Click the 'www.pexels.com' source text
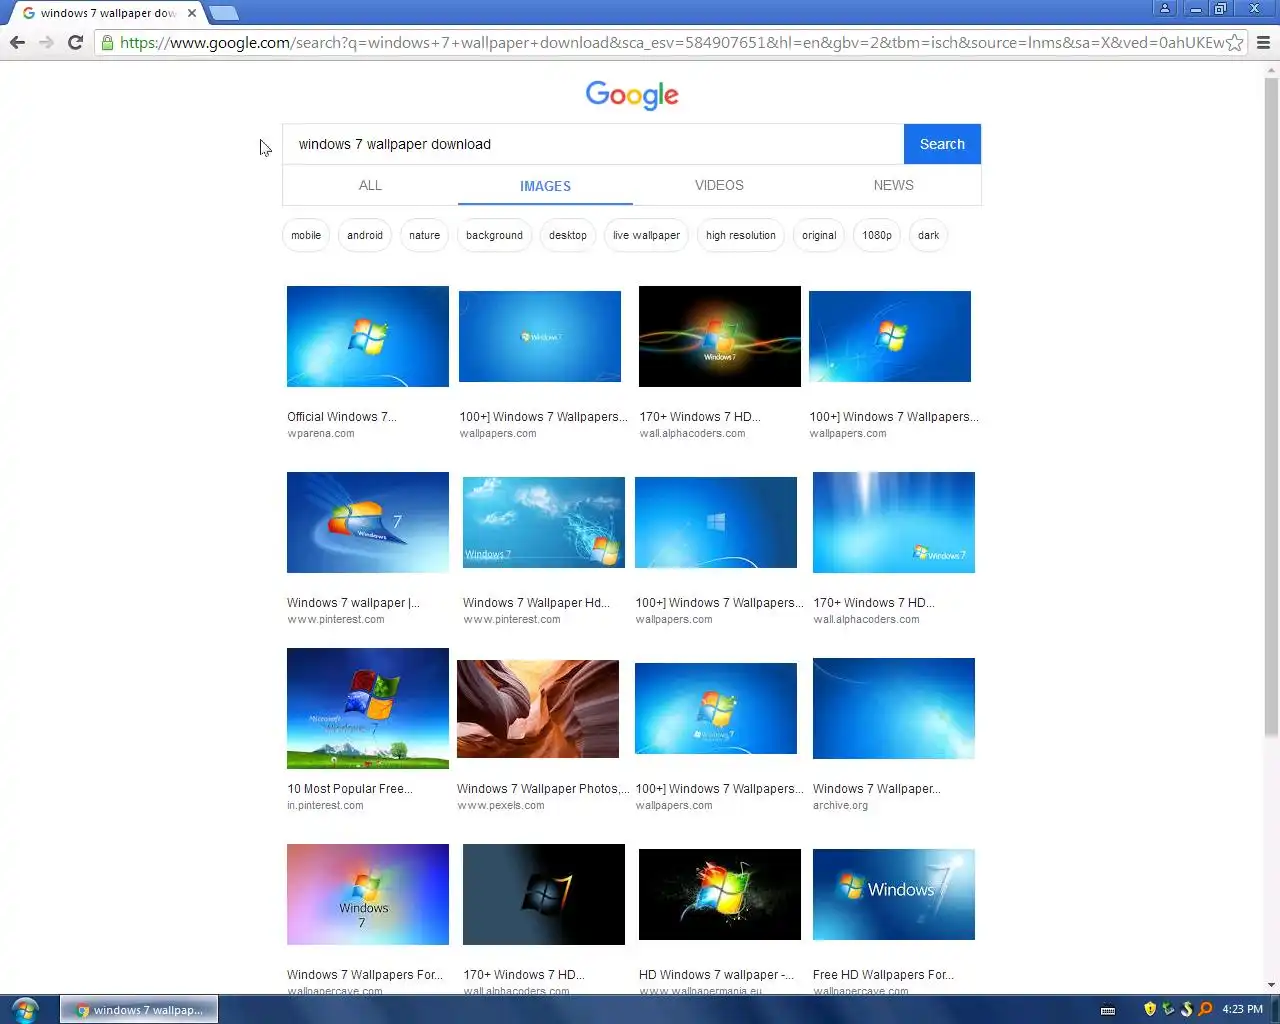 click(x=501, y=806)
